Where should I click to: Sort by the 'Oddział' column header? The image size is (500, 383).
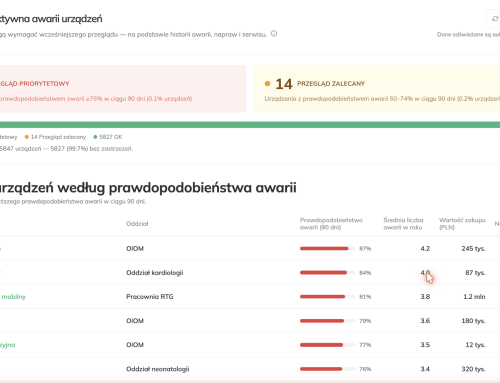pos(137,224)
